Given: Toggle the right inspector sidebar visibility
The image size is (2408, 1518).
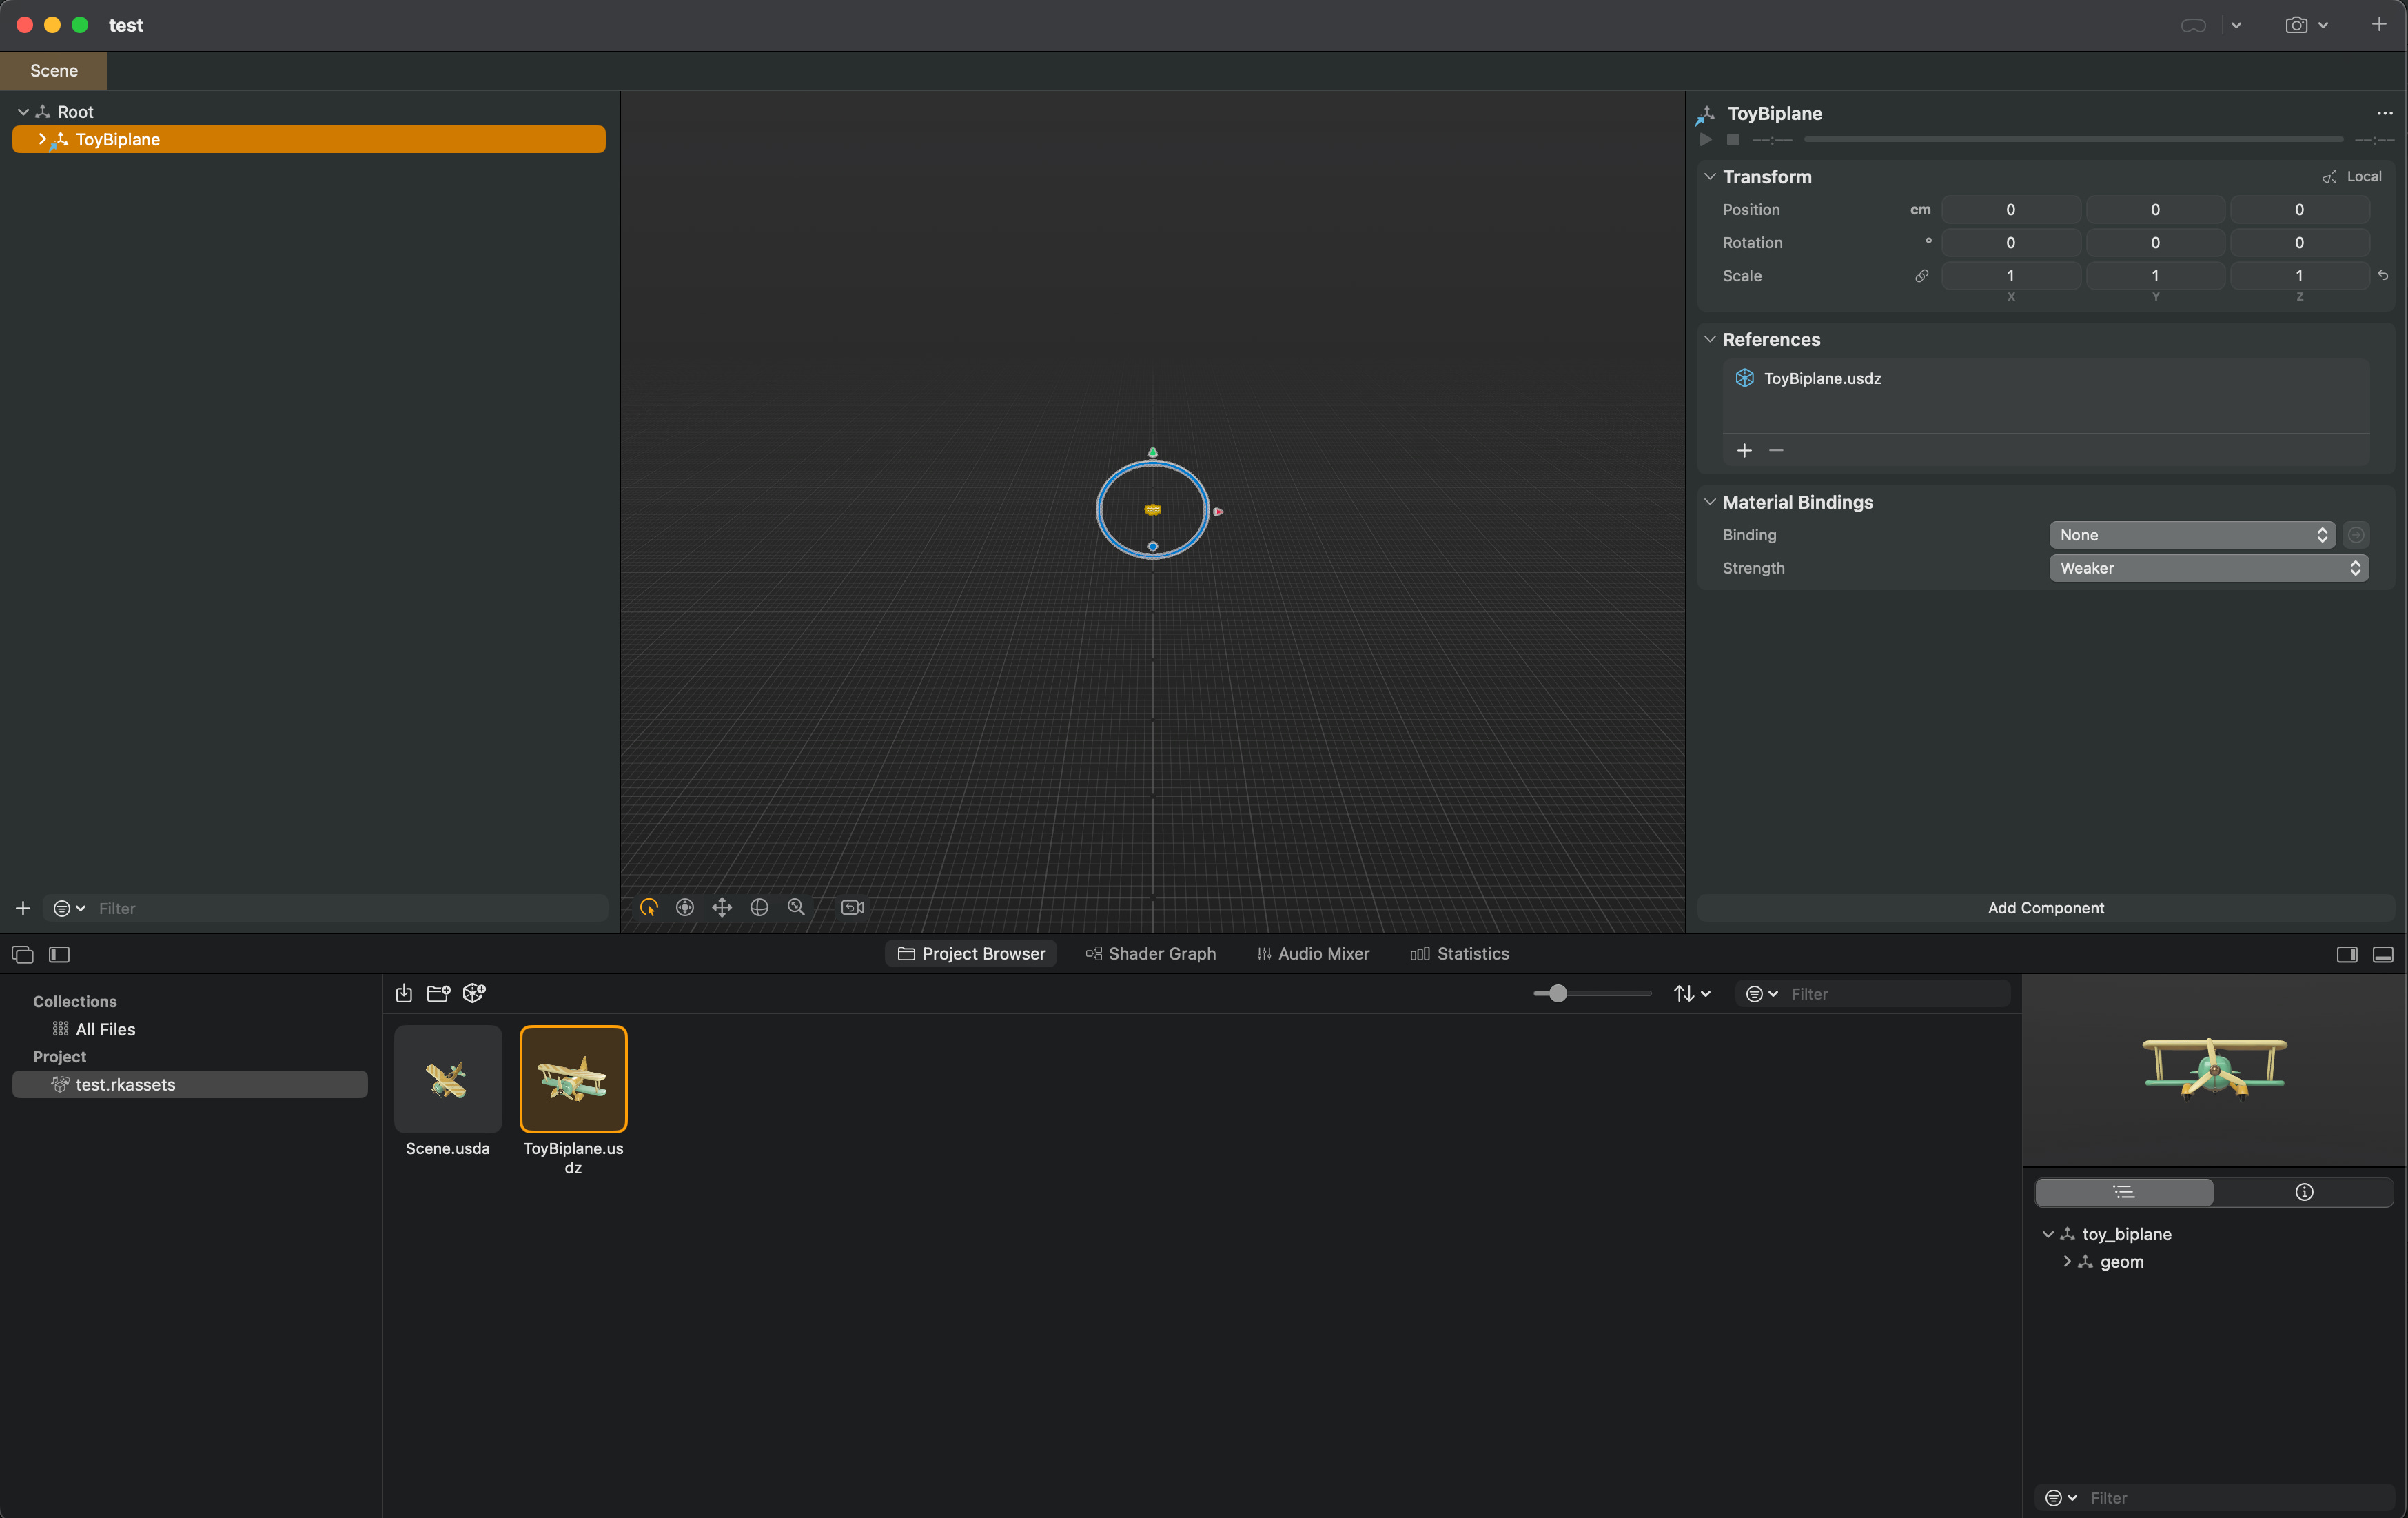Looking at the screenshot, I should [x=2346, y=955].
